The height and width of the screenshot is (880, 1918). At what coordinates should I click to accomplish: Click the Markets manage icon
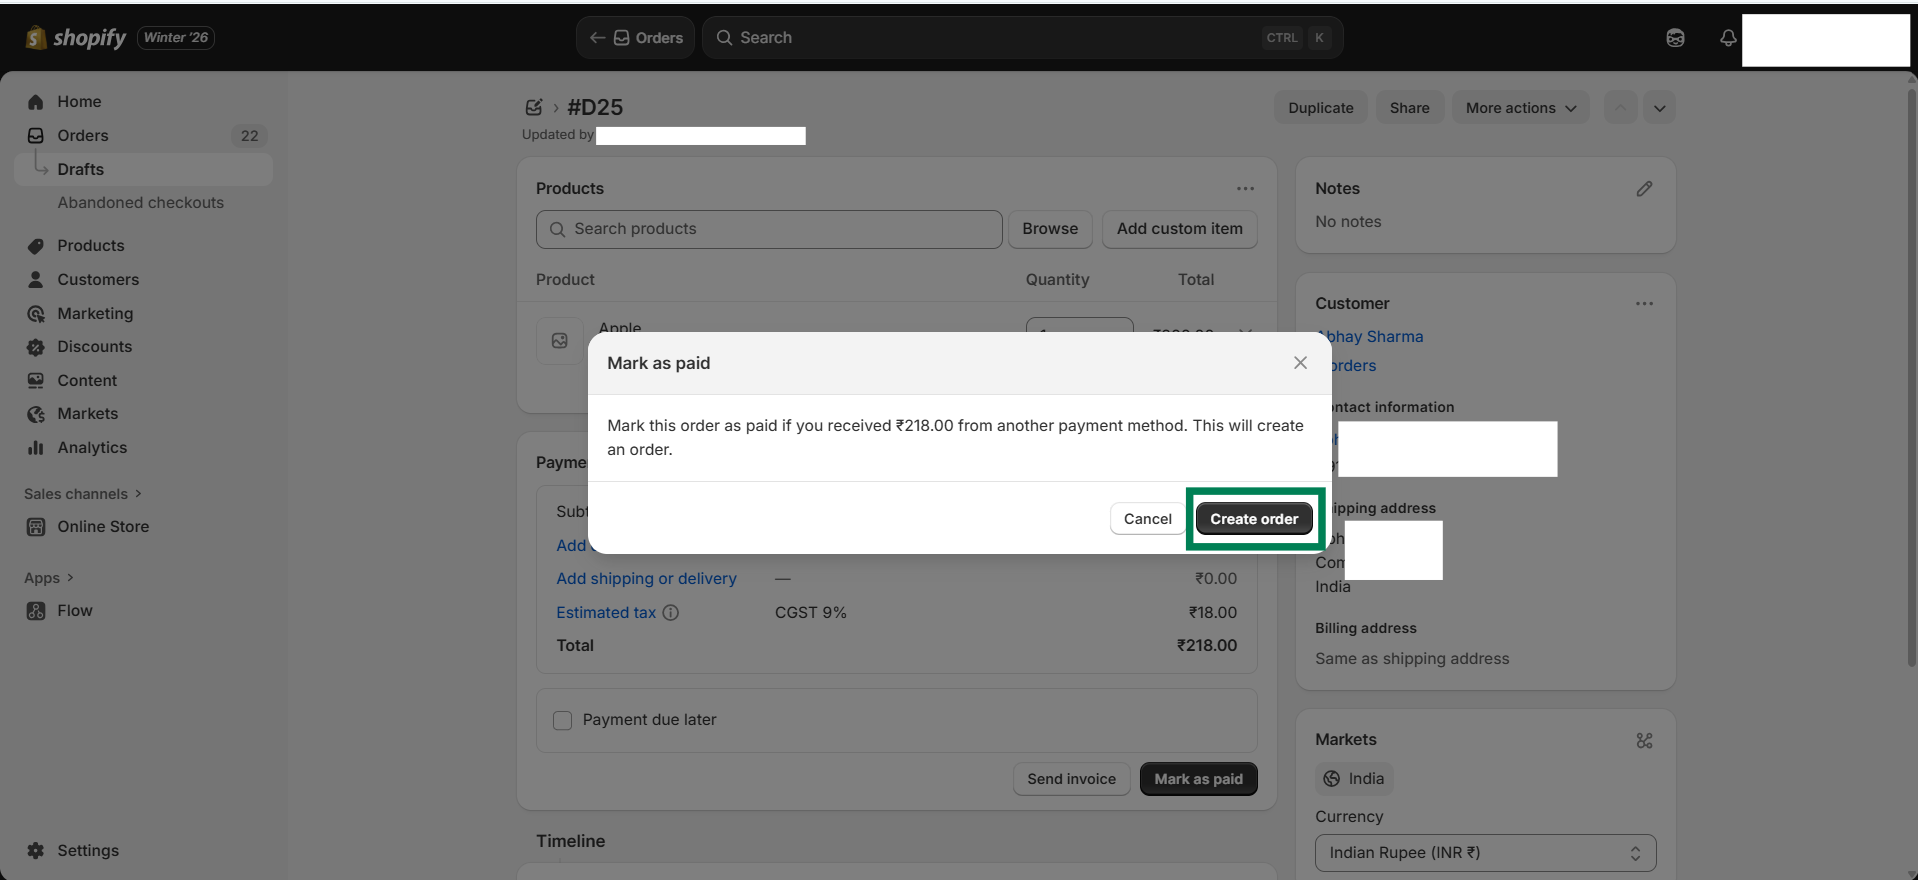(x=1644, y=741)
